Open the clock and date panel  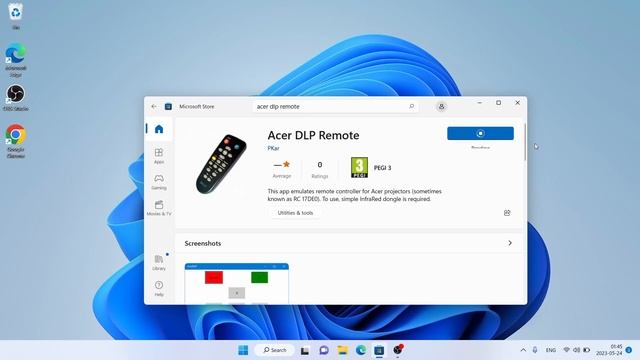coord(609,350)
